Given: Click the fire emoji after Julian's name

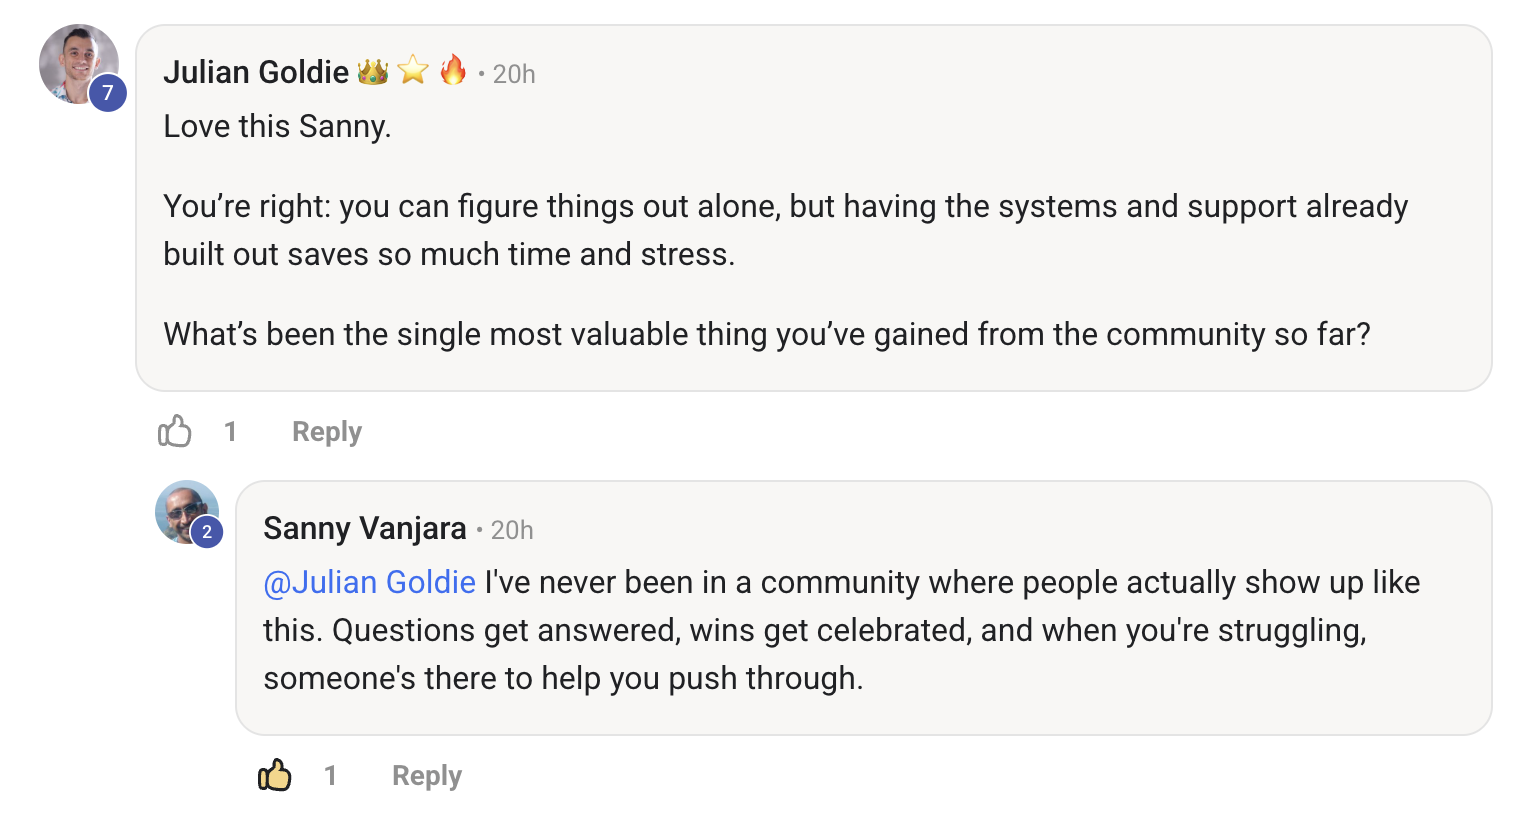Looking at the screenshot, I should click(x=453, y=70).
